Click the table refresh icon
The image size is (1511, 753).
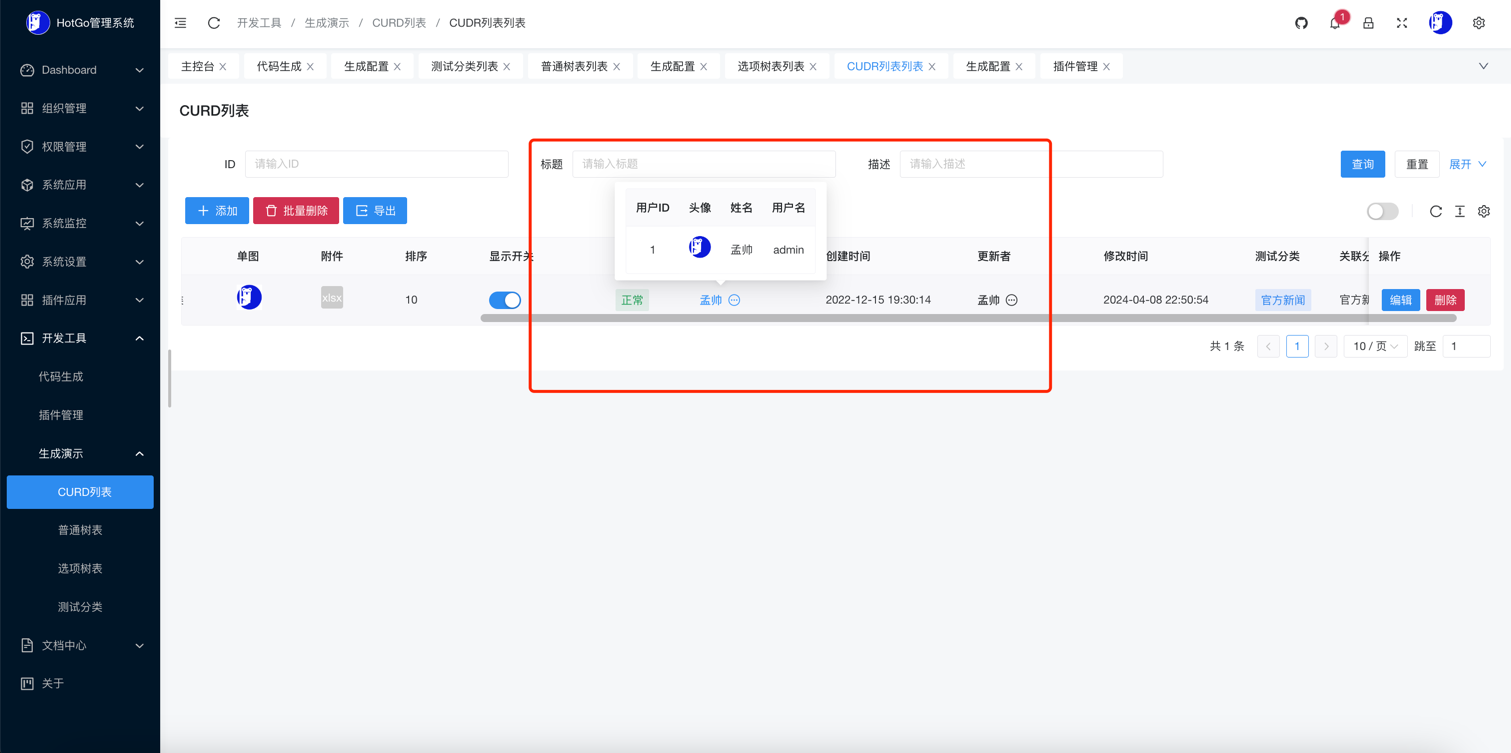pos(1436,211)
